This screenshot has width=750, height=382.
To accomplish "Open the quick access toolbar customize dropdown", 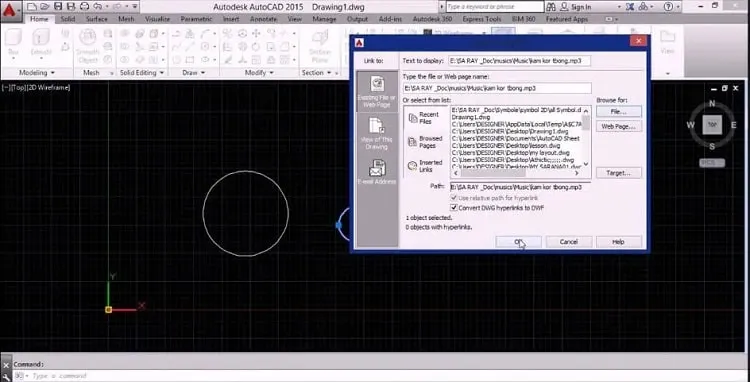I will pyautogui.click(x=134, y=7).
